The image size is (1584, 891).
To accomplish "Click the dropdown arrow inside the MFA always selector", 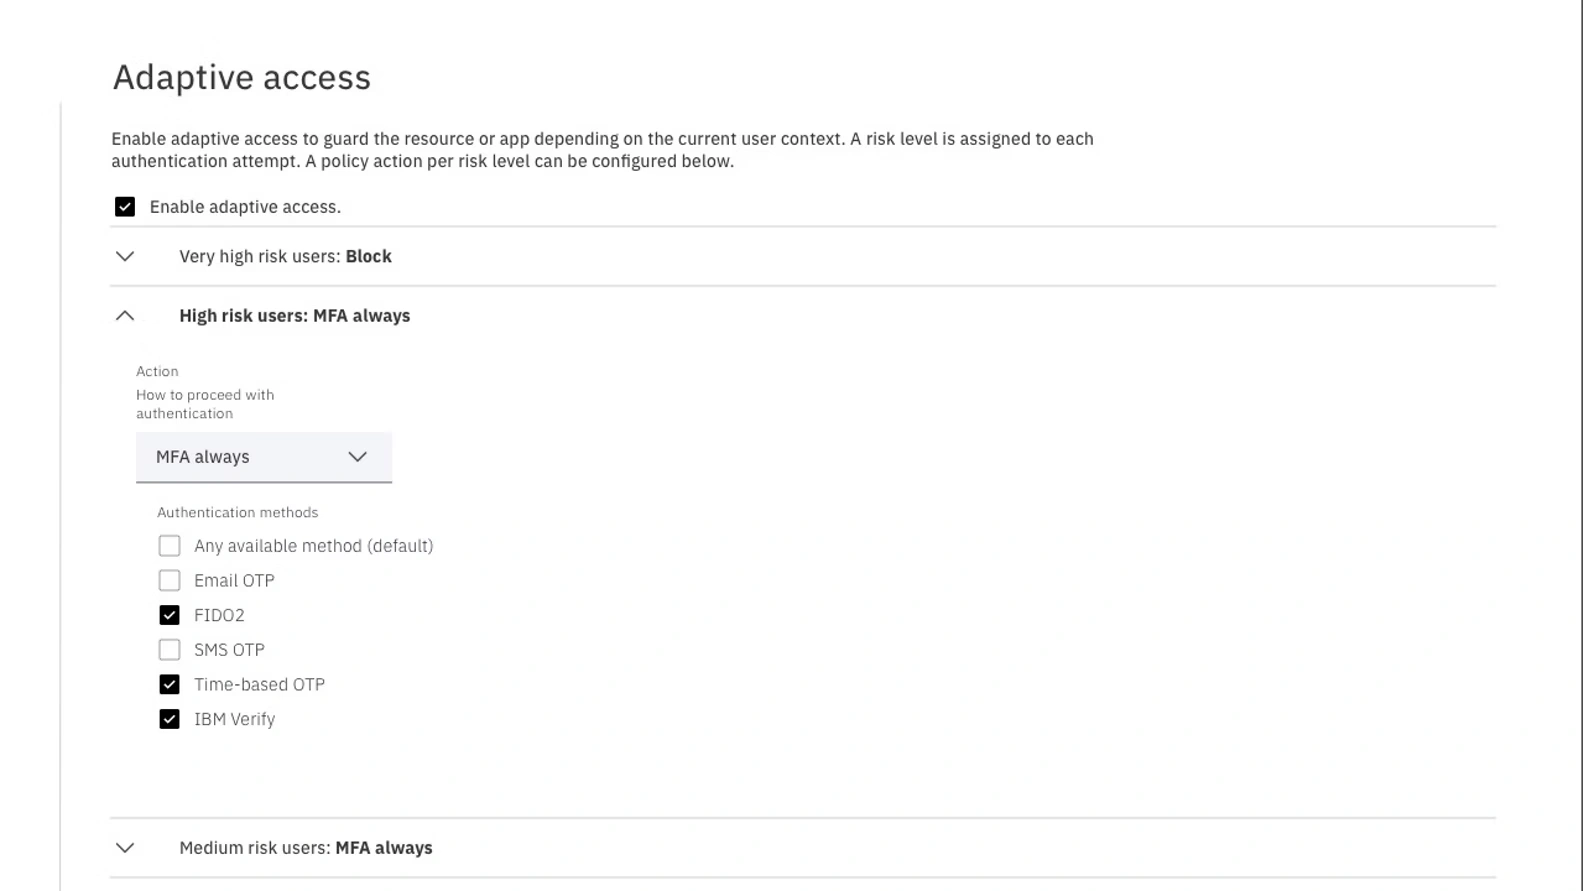I will coord(358,457).
